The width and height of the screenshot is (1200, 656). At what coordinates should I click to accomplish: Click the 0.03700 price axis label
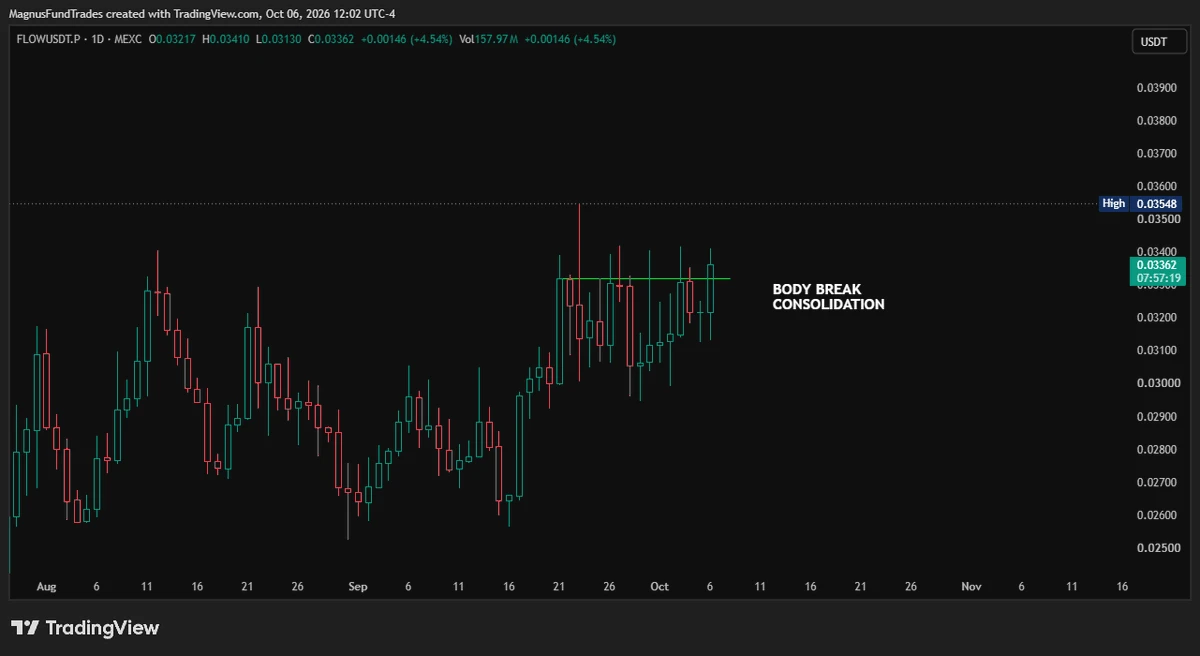coord(1155,154)
